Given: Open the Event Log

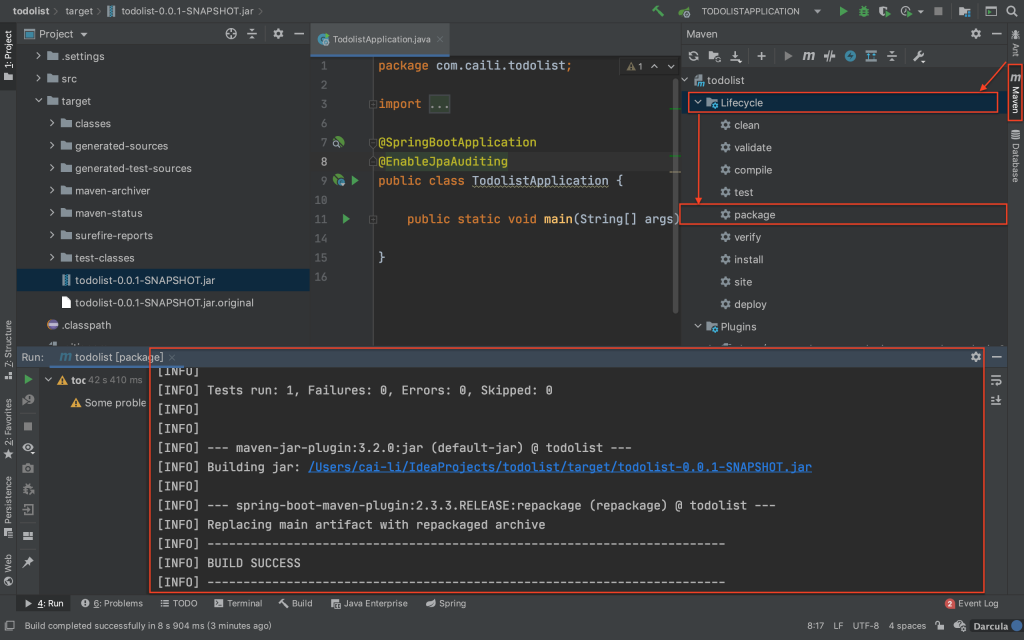Looking at the screenshot, I should click(x=972, y=603).
